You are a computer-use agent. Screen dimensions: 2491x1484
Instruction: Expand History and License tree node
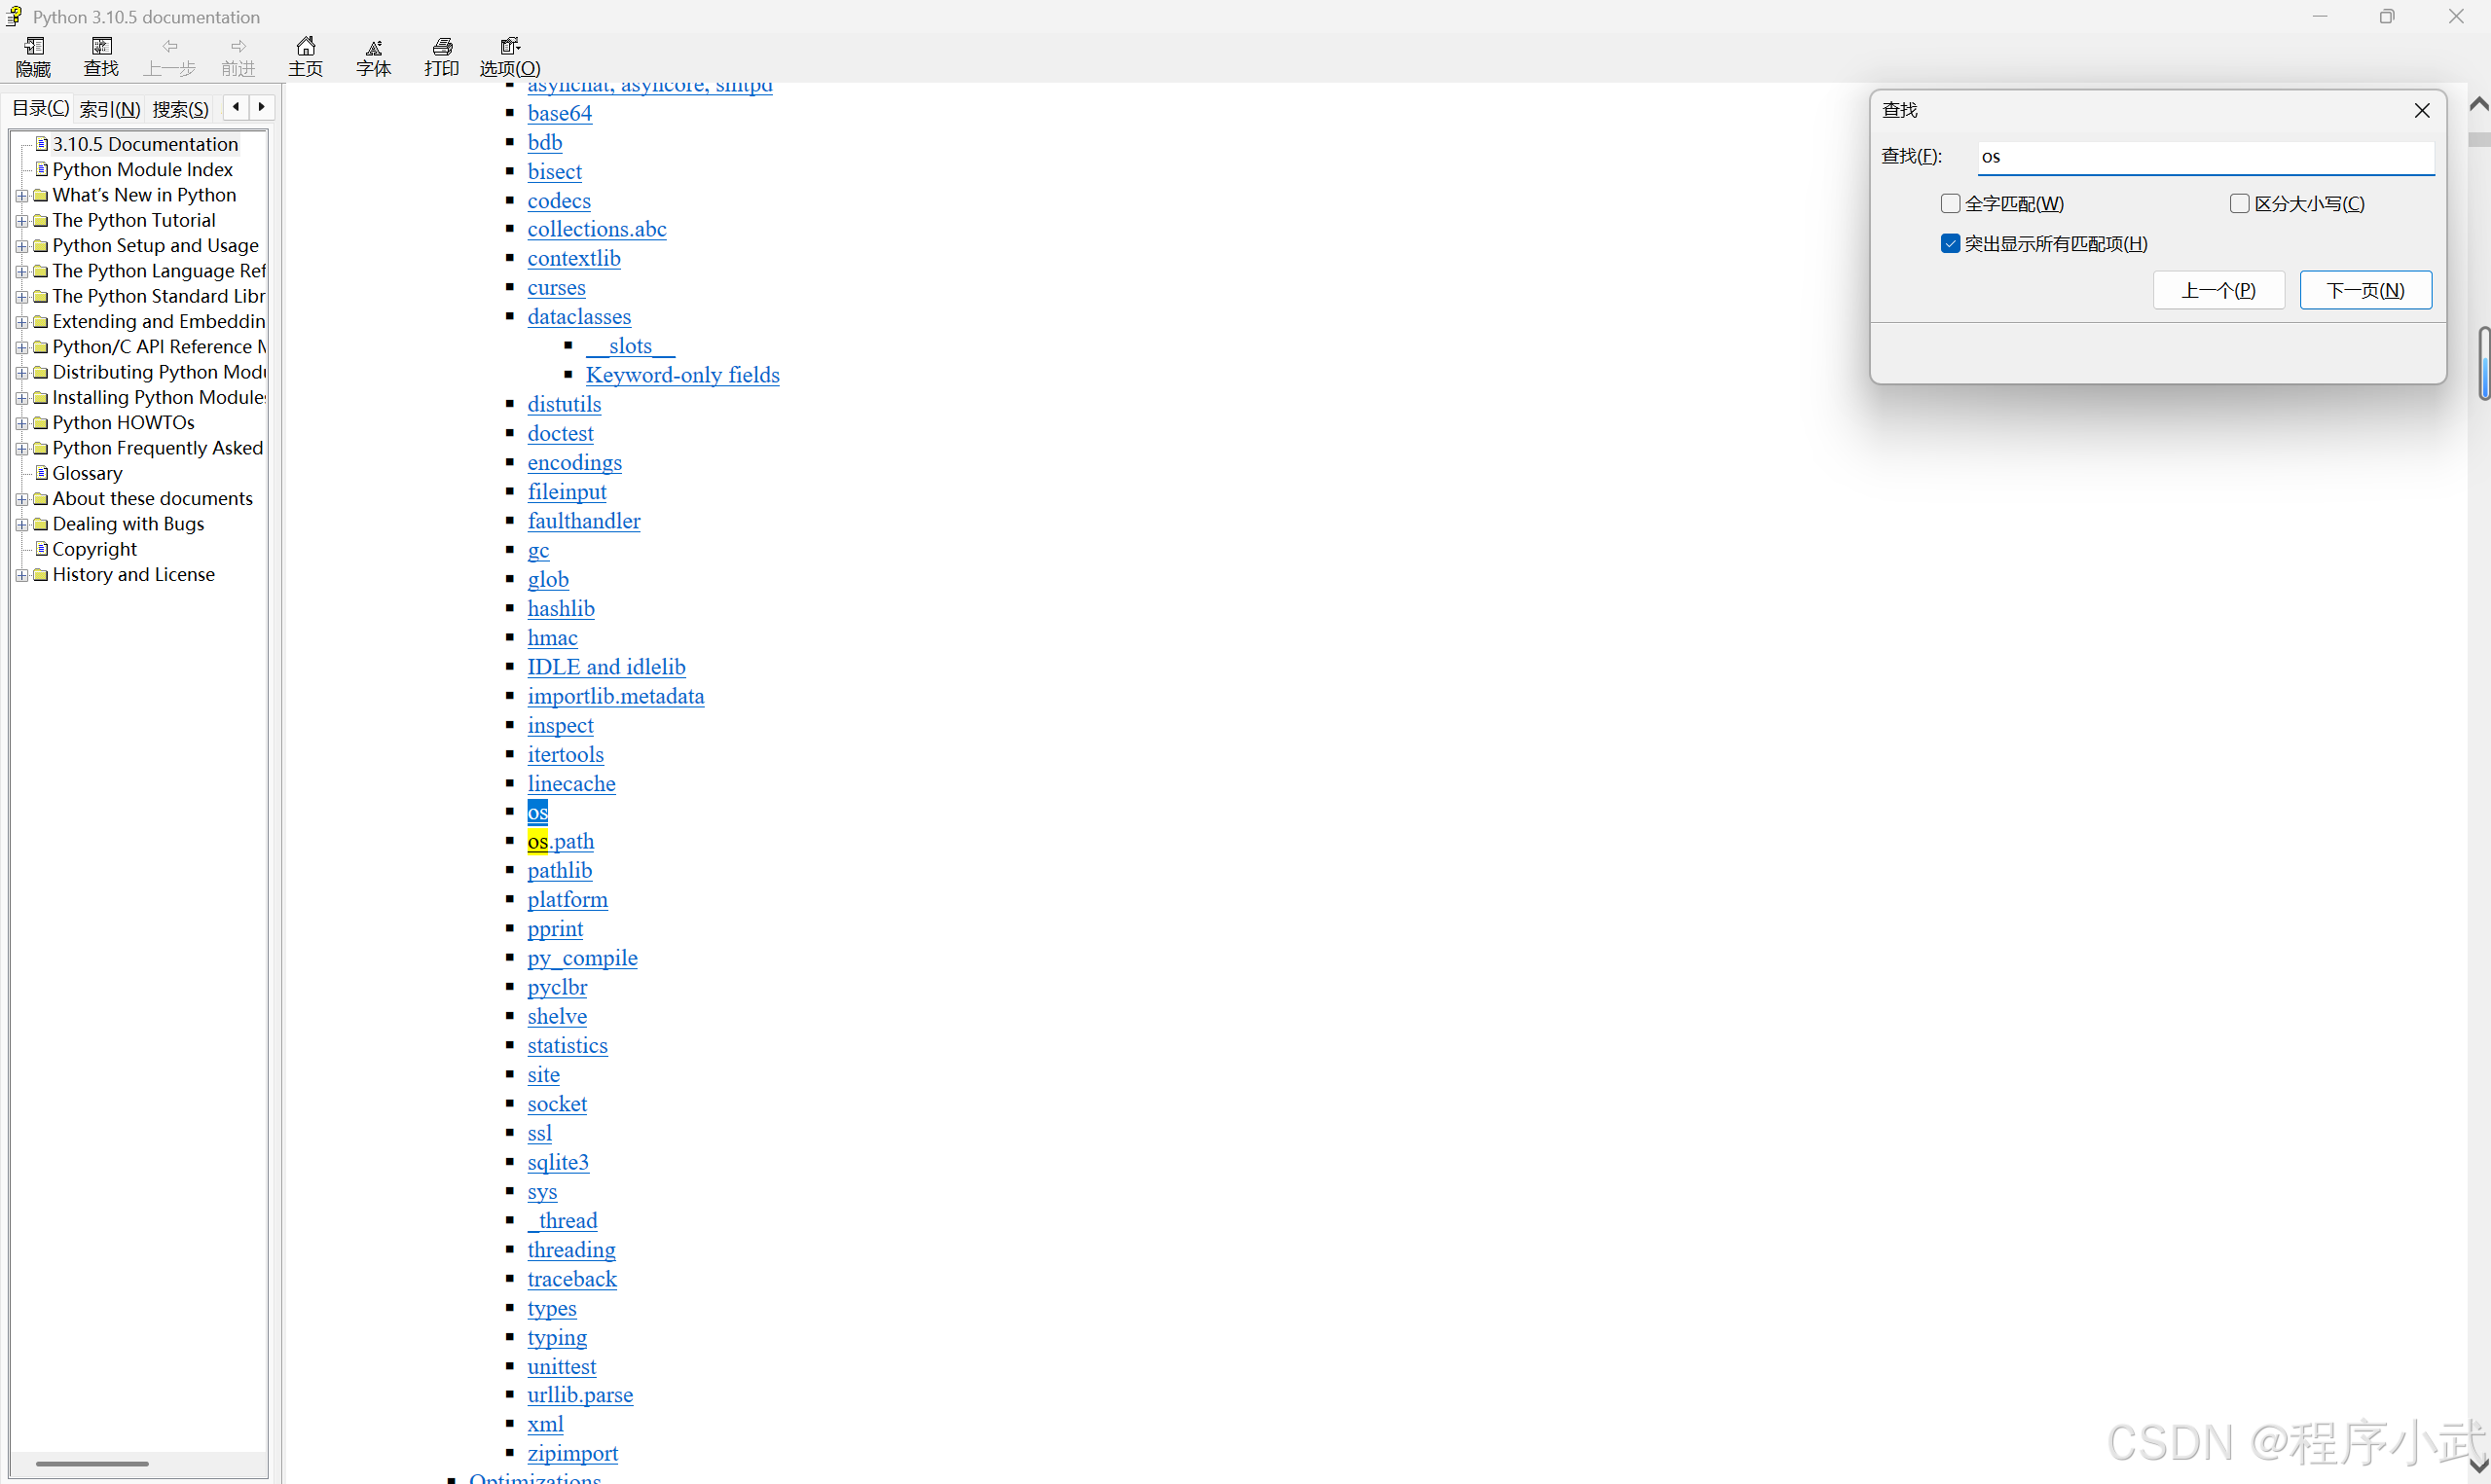tap(22, 575)
